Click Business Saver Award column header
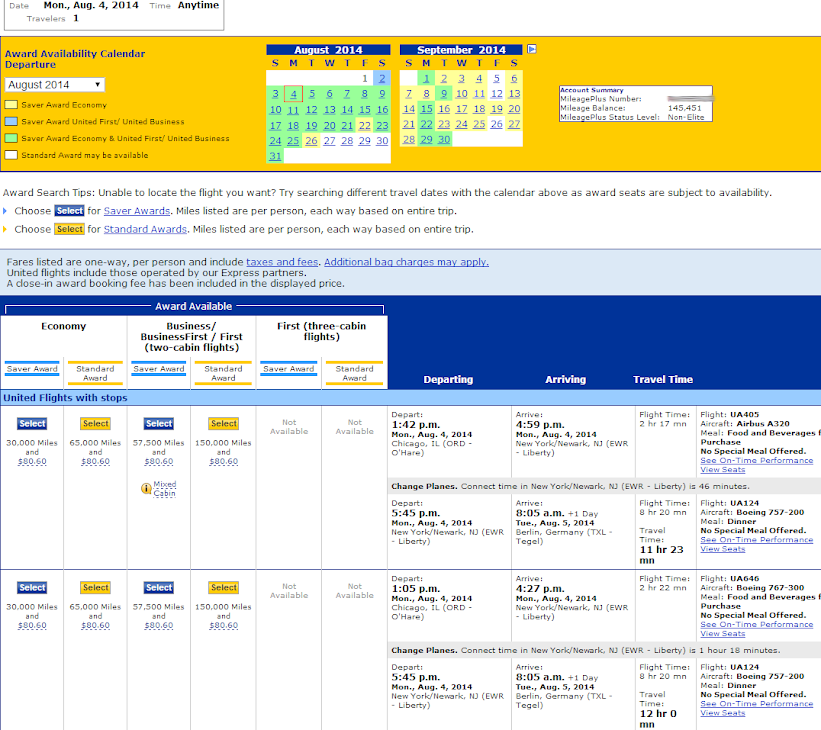 (159, 369)
